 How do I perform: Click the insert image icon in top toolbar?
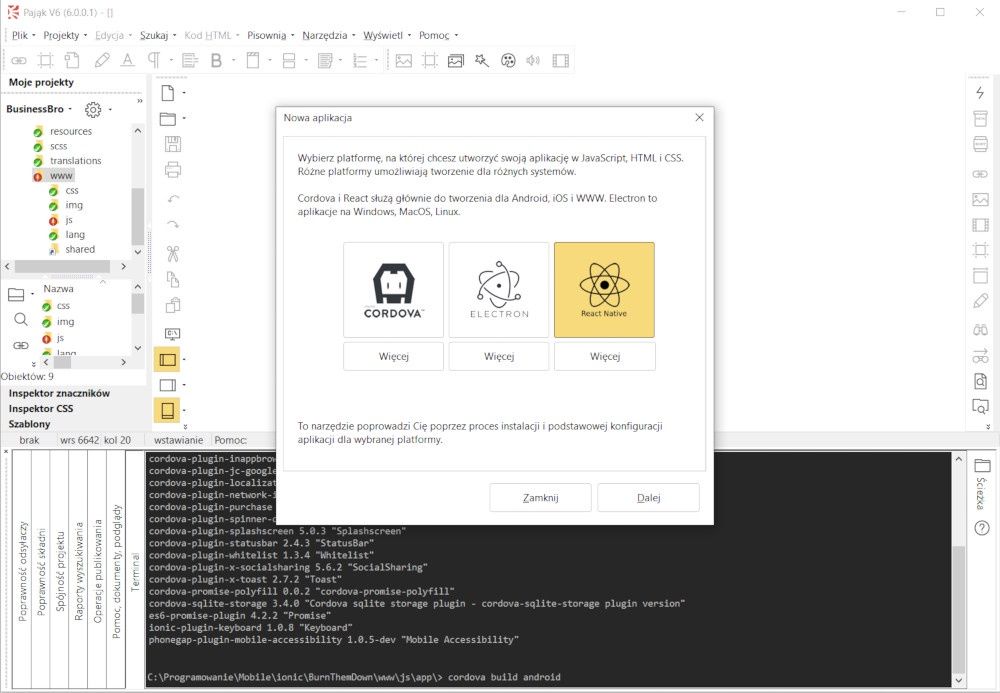(404, 61)
